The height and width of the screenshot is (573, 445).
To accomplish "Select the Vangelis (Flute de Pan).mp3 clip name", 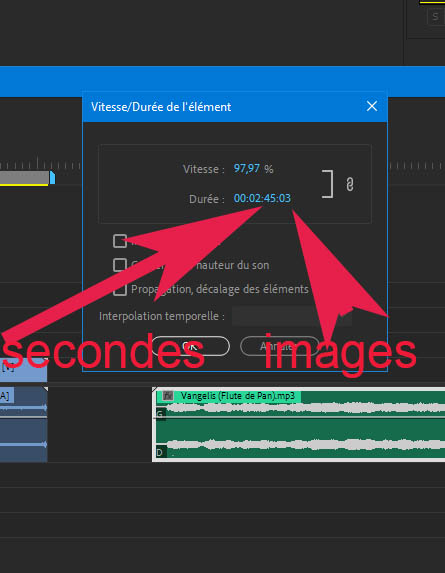I will tap(238, 396).
